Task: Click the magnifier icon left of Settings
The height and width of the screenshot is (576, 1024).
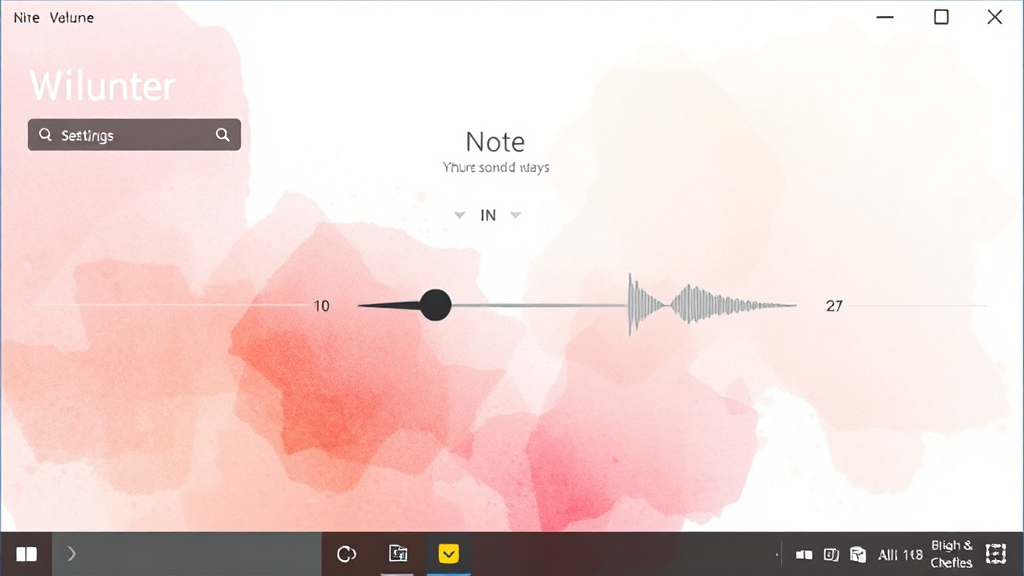Action: click(x=45, y=135)
